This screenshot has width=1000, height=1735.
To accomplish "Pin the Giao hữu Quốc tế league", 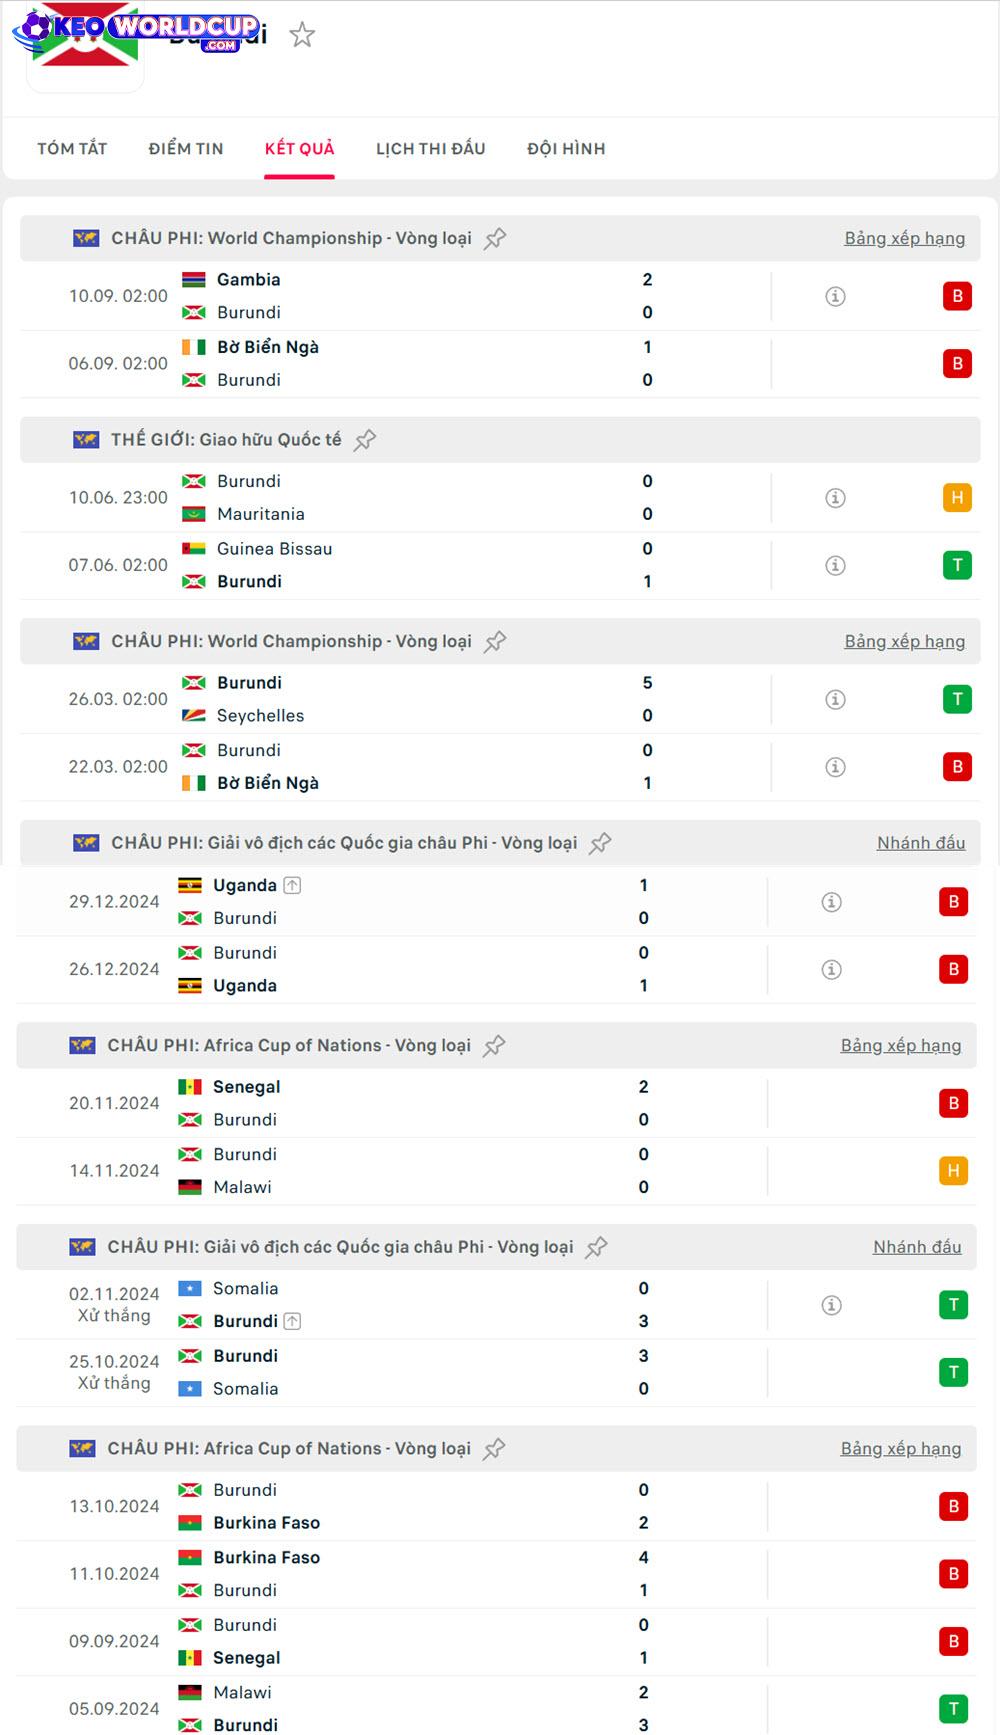I will click(365, 440).
